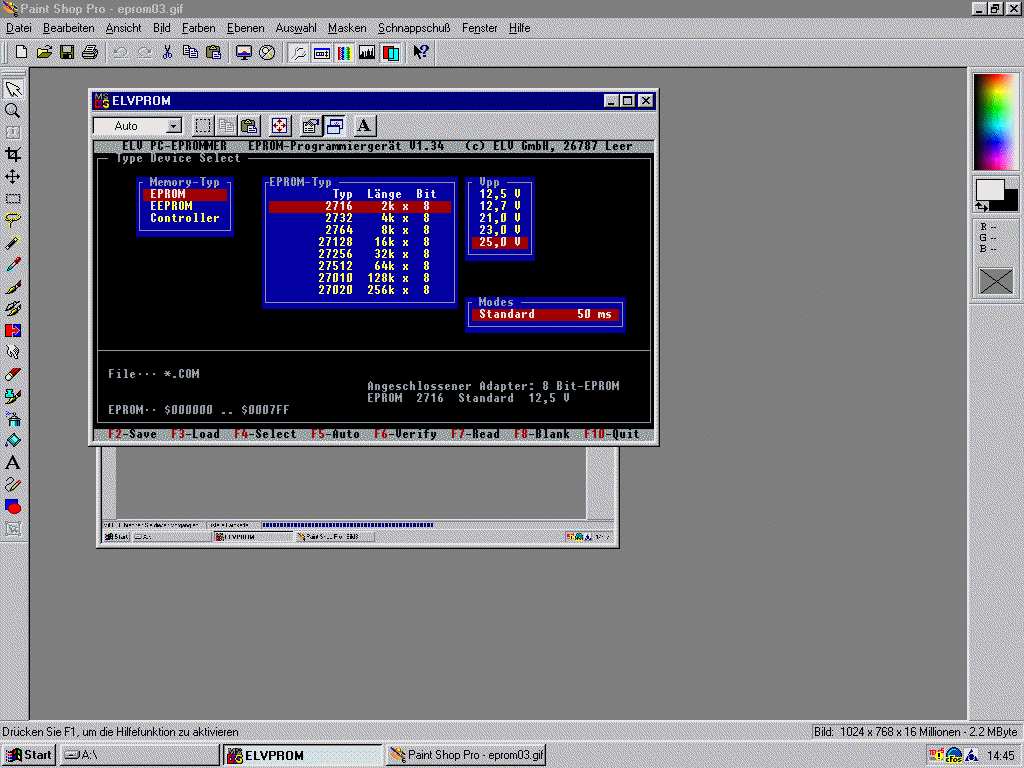Select the Retouch hand tool
This screenshot has height=768, width=1024.
[x=13, y=352]
